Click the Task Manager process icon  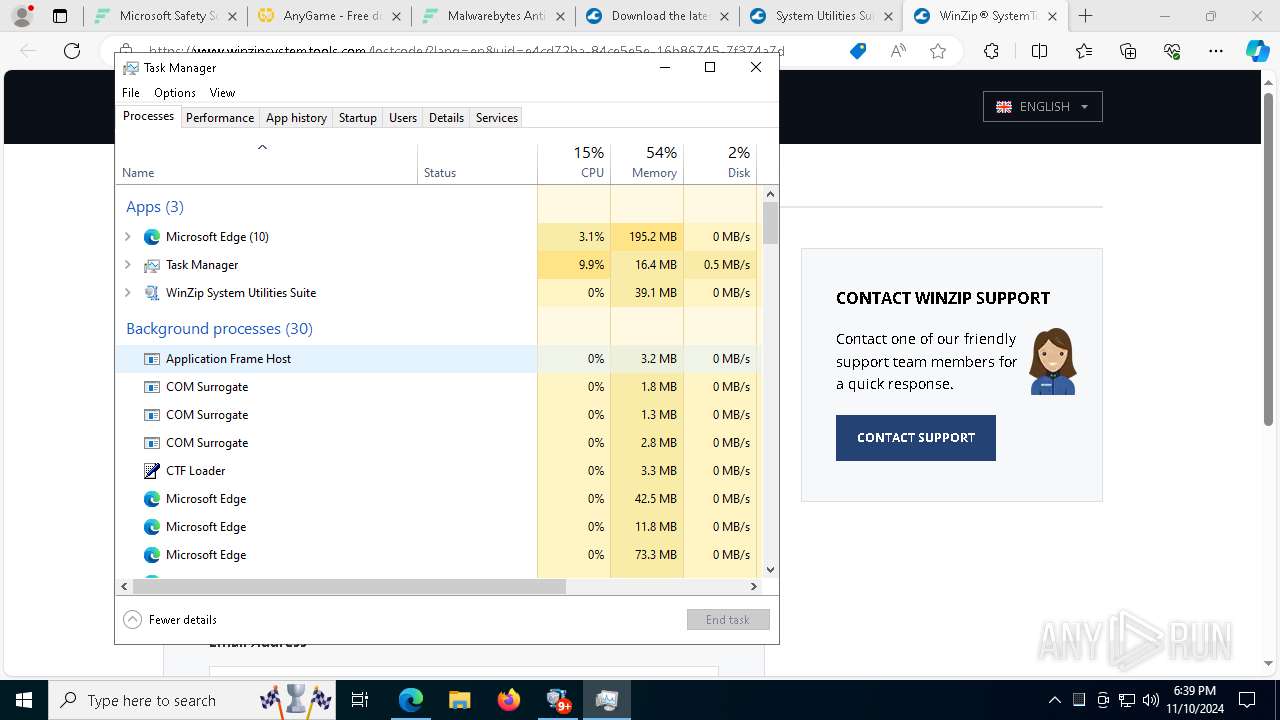click(x=152, y=265)
